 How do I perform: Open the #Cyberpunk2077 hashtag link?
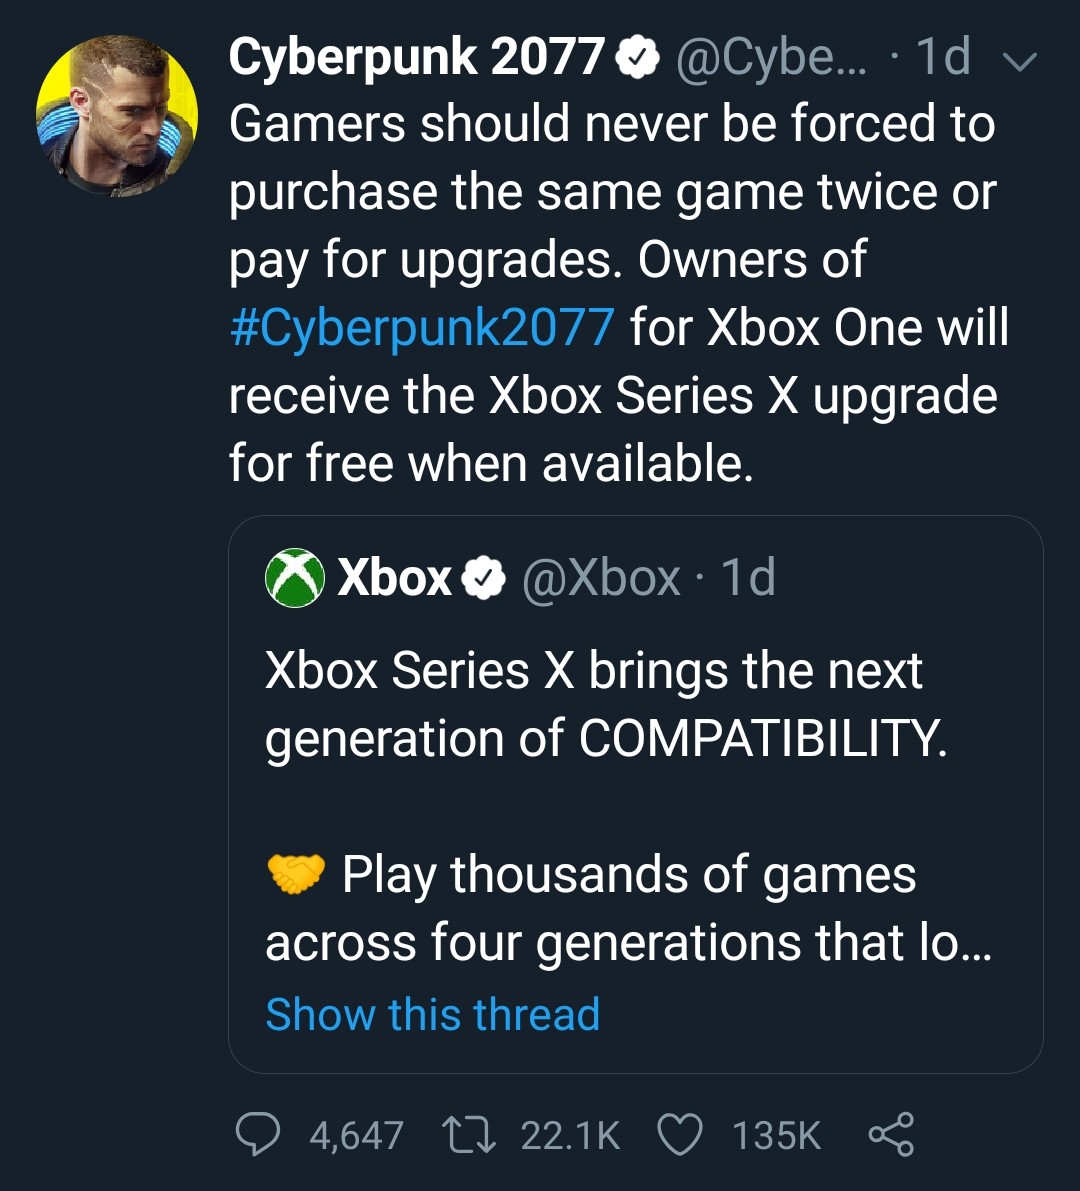click(x=421, y=328)
